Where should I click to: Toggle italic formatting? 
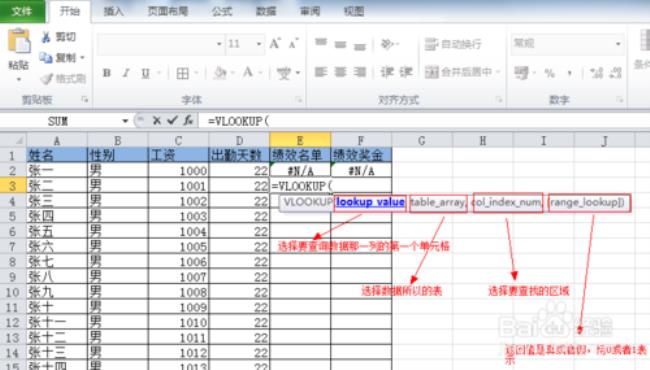tap(126, 73)
